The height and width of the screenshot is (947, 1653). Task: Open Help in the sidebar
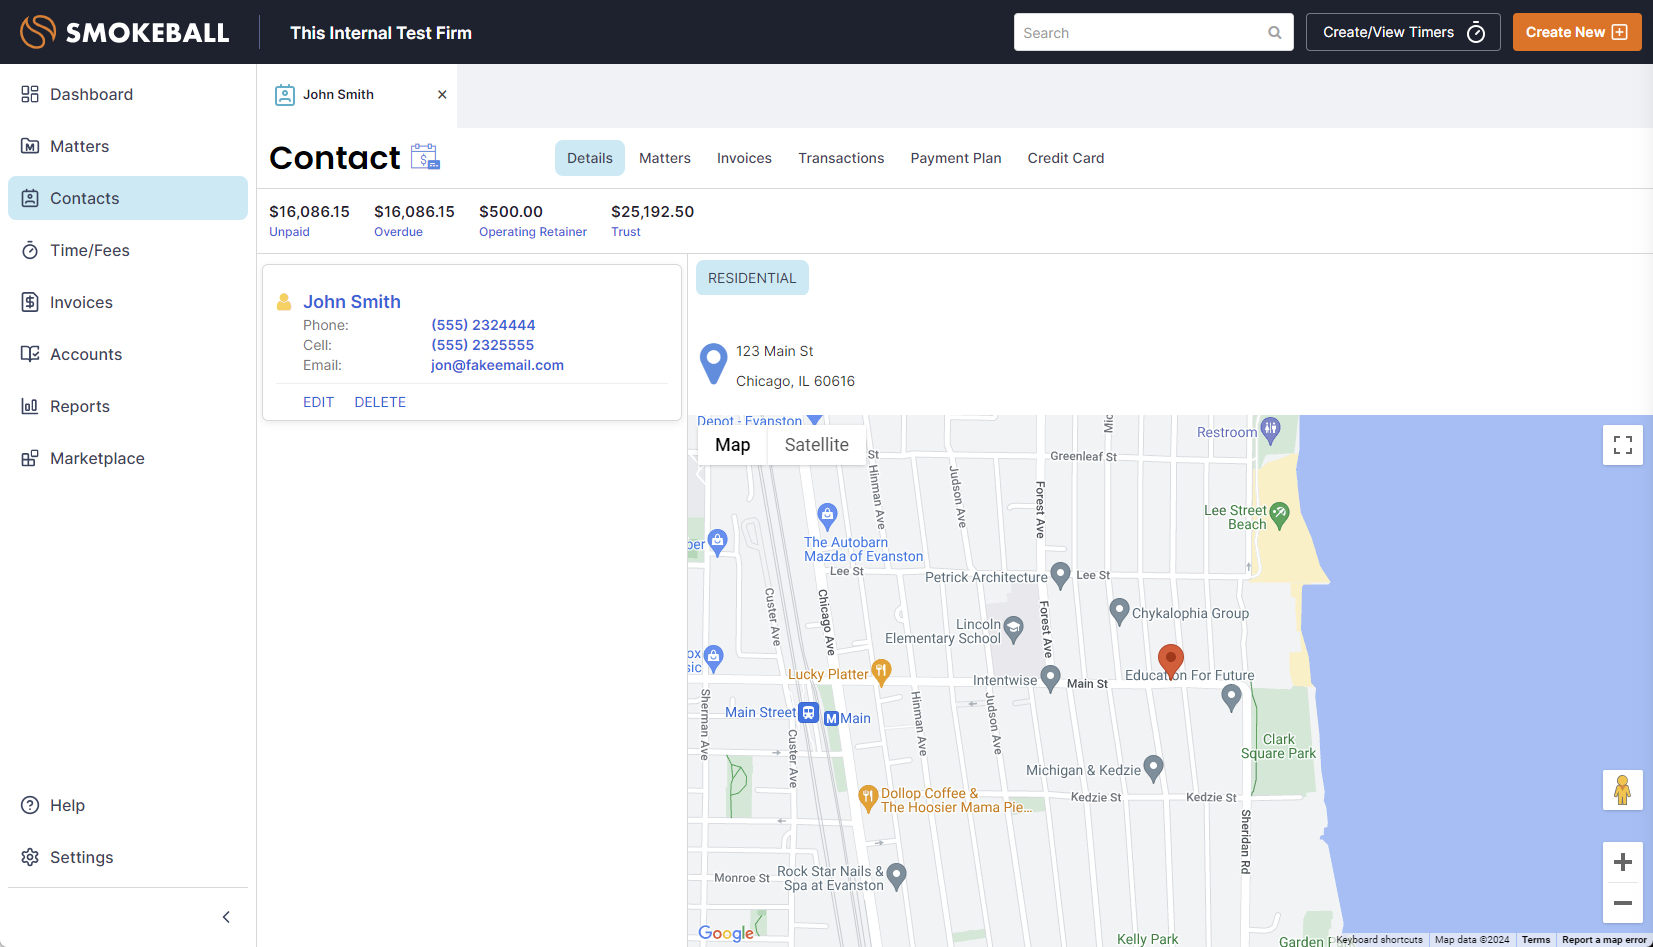coord(128,805)
